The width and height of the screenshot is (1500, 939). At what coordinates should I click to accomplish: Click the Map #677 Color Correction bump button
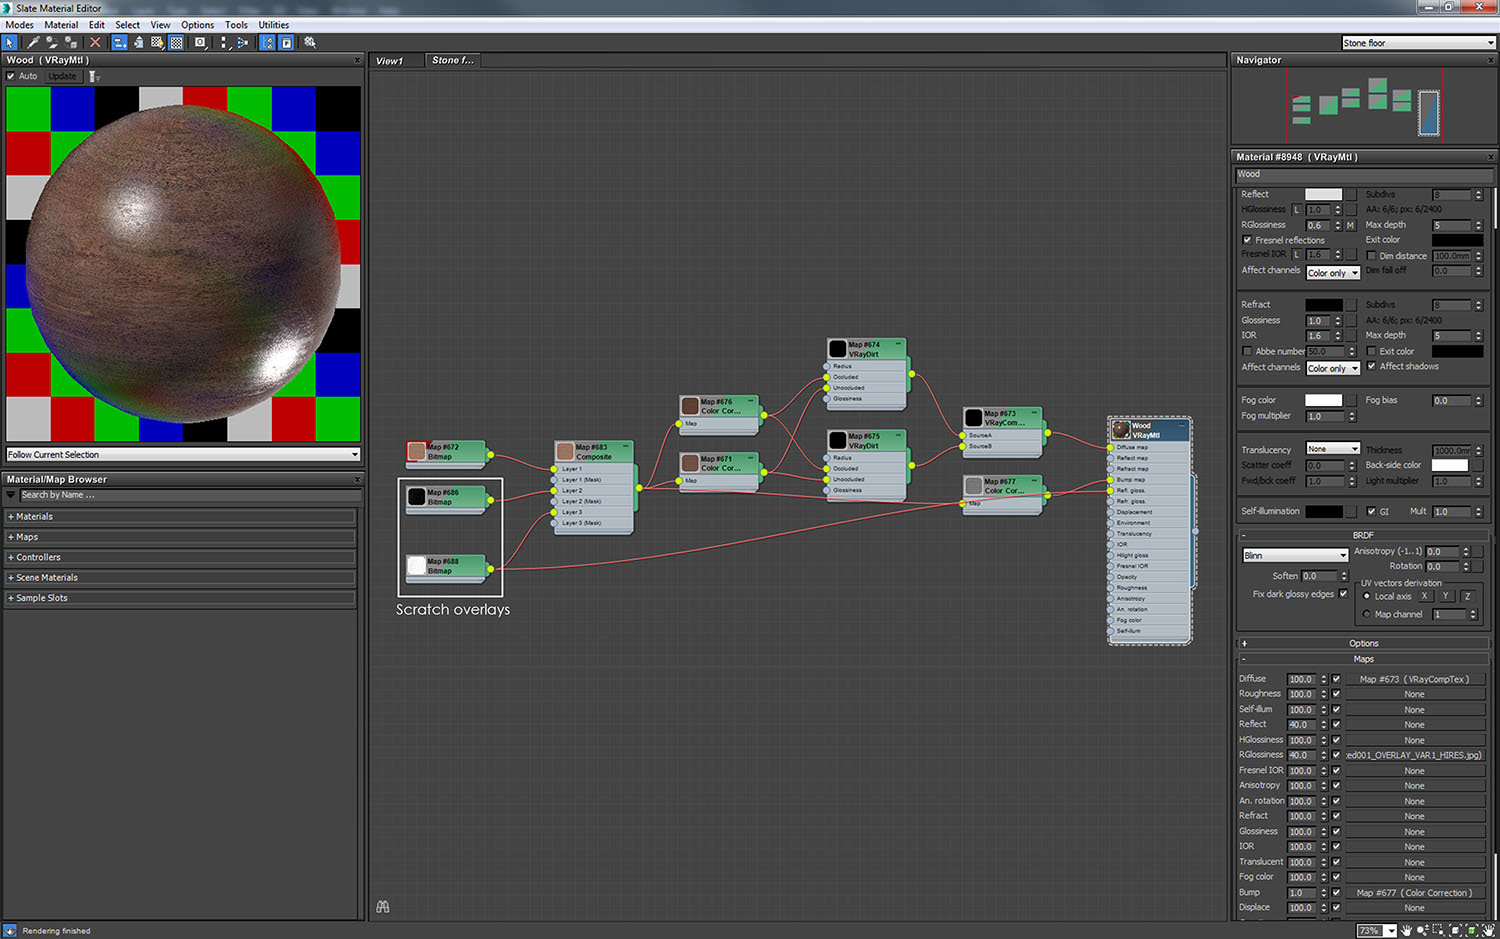(1414, 893)
